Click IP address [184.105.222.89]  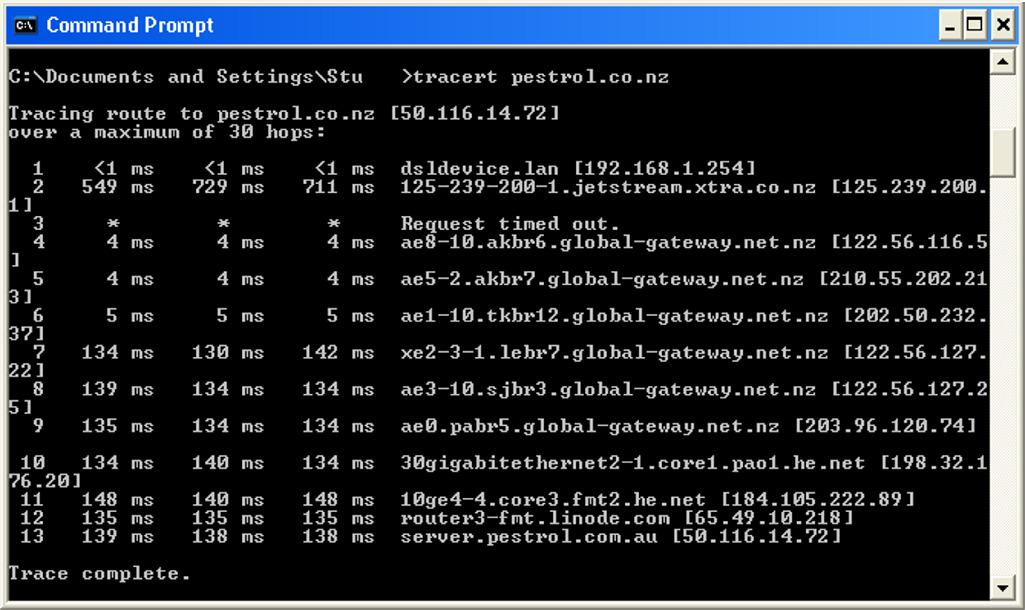(818, 500)
